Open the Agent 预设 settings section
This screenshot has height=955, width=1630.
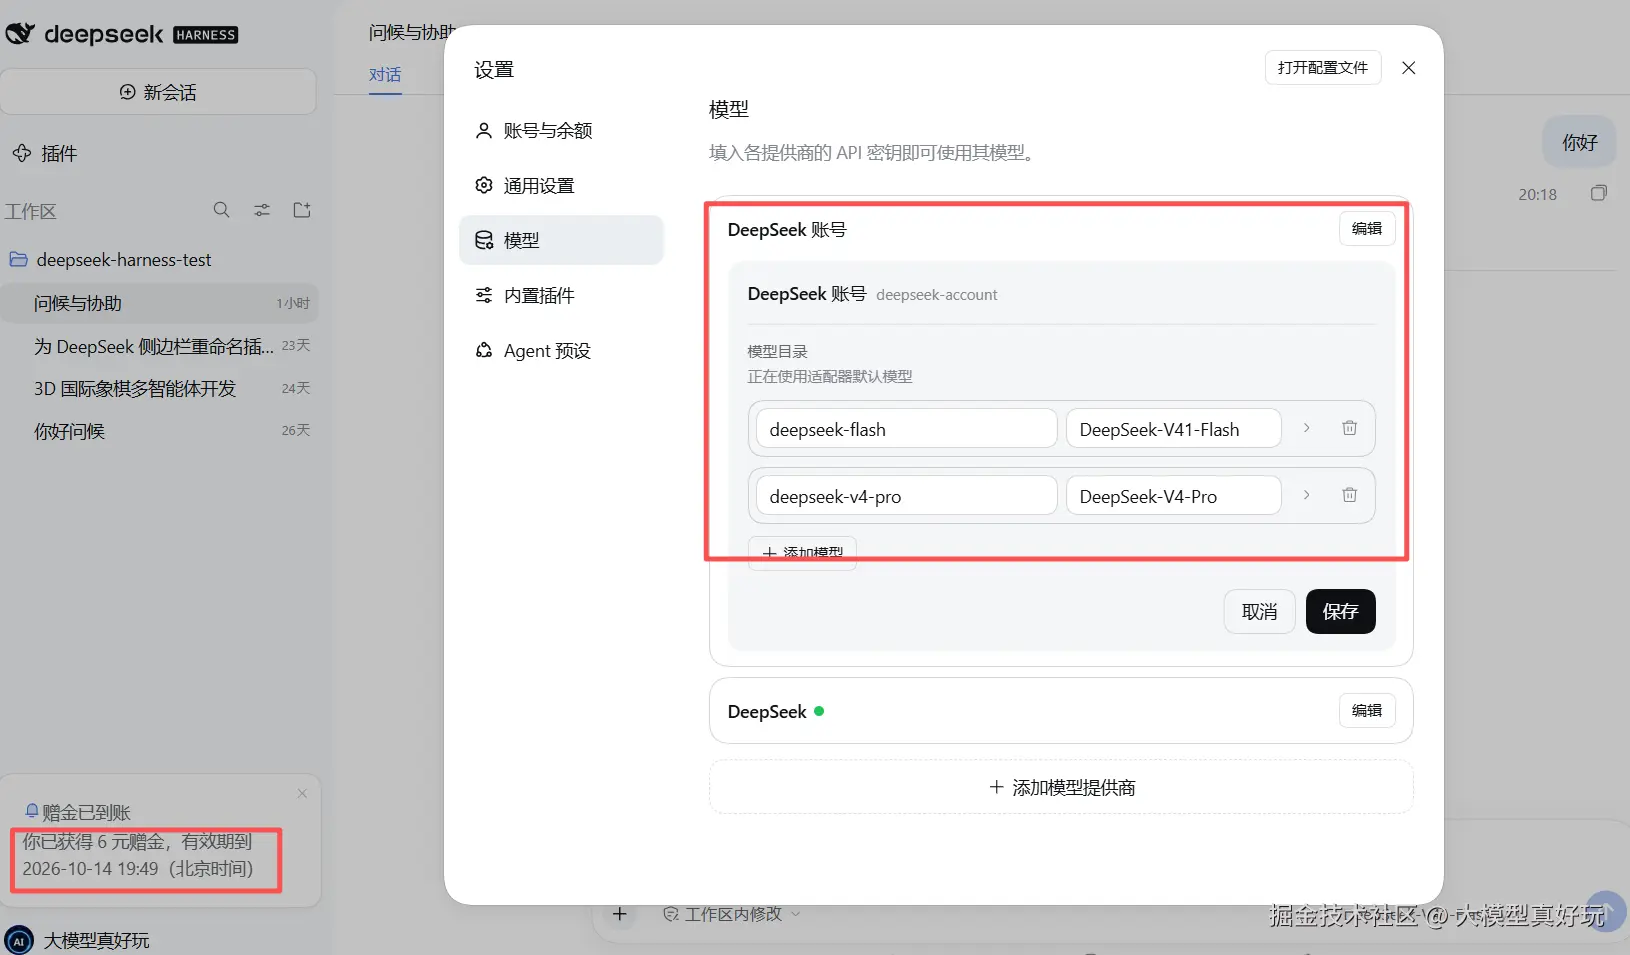pyautogui.click(x=561, y=350)
